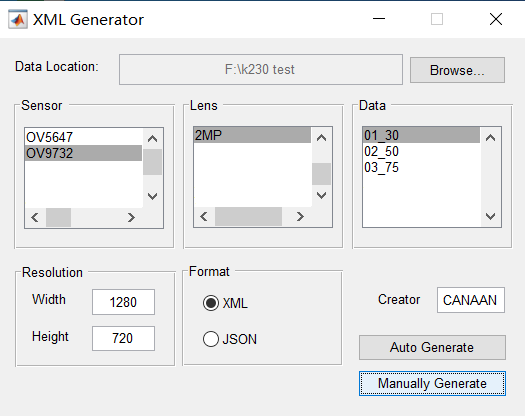Viewport: 525px width, 416px height.
Task: Click Lens list scroll right arrow
Action: pyautogui.click(x=300, y=217)
